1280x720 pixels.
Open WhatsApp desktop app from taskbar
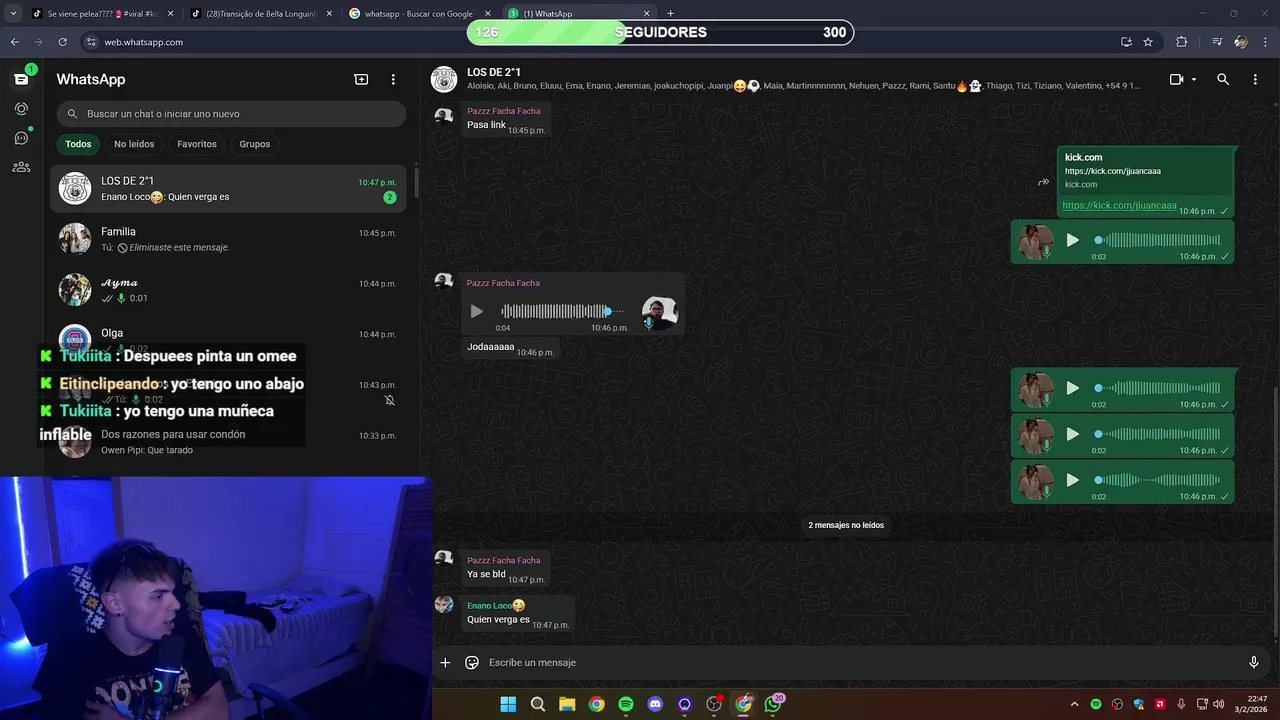773,704
